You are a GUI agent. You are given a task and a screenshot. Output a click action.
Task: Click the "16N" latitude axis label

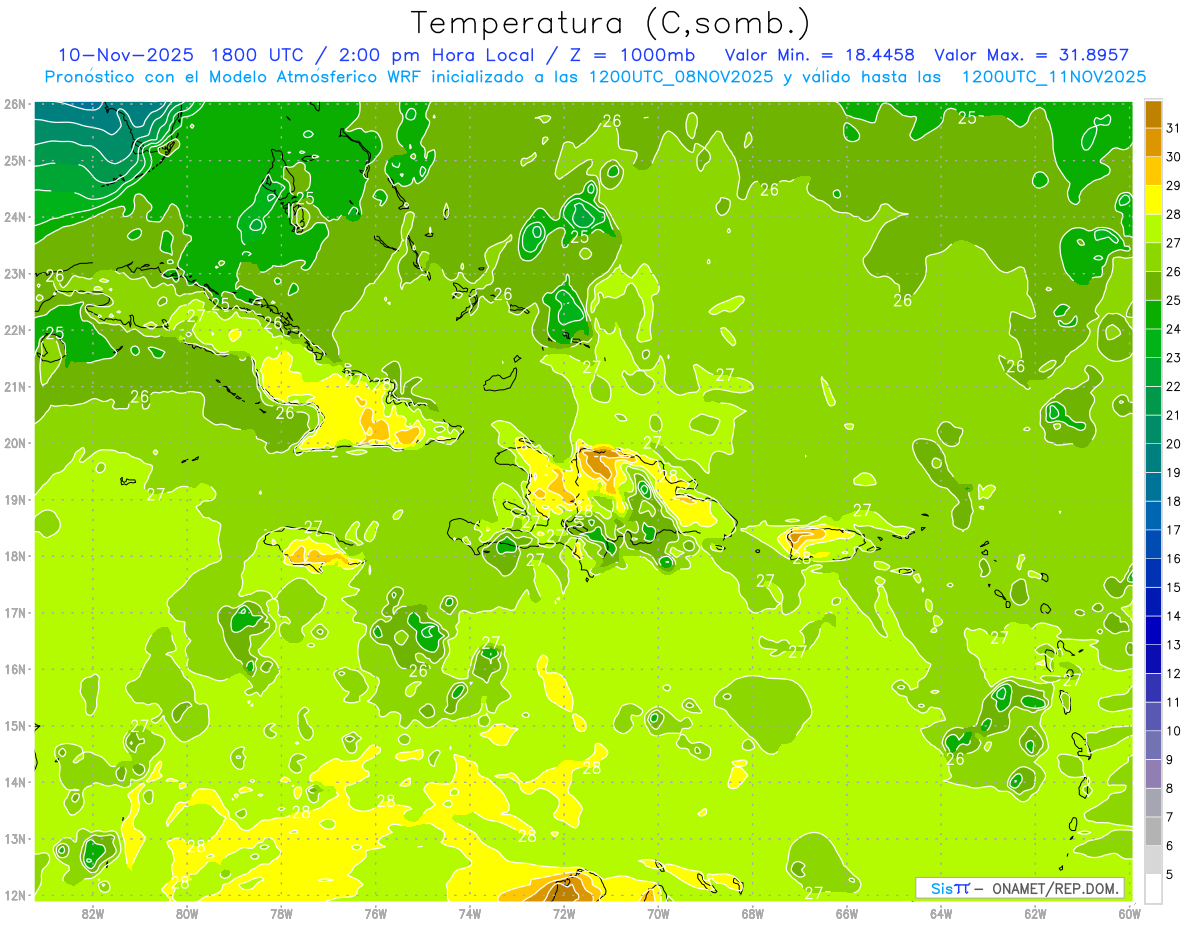pos(14,669)
